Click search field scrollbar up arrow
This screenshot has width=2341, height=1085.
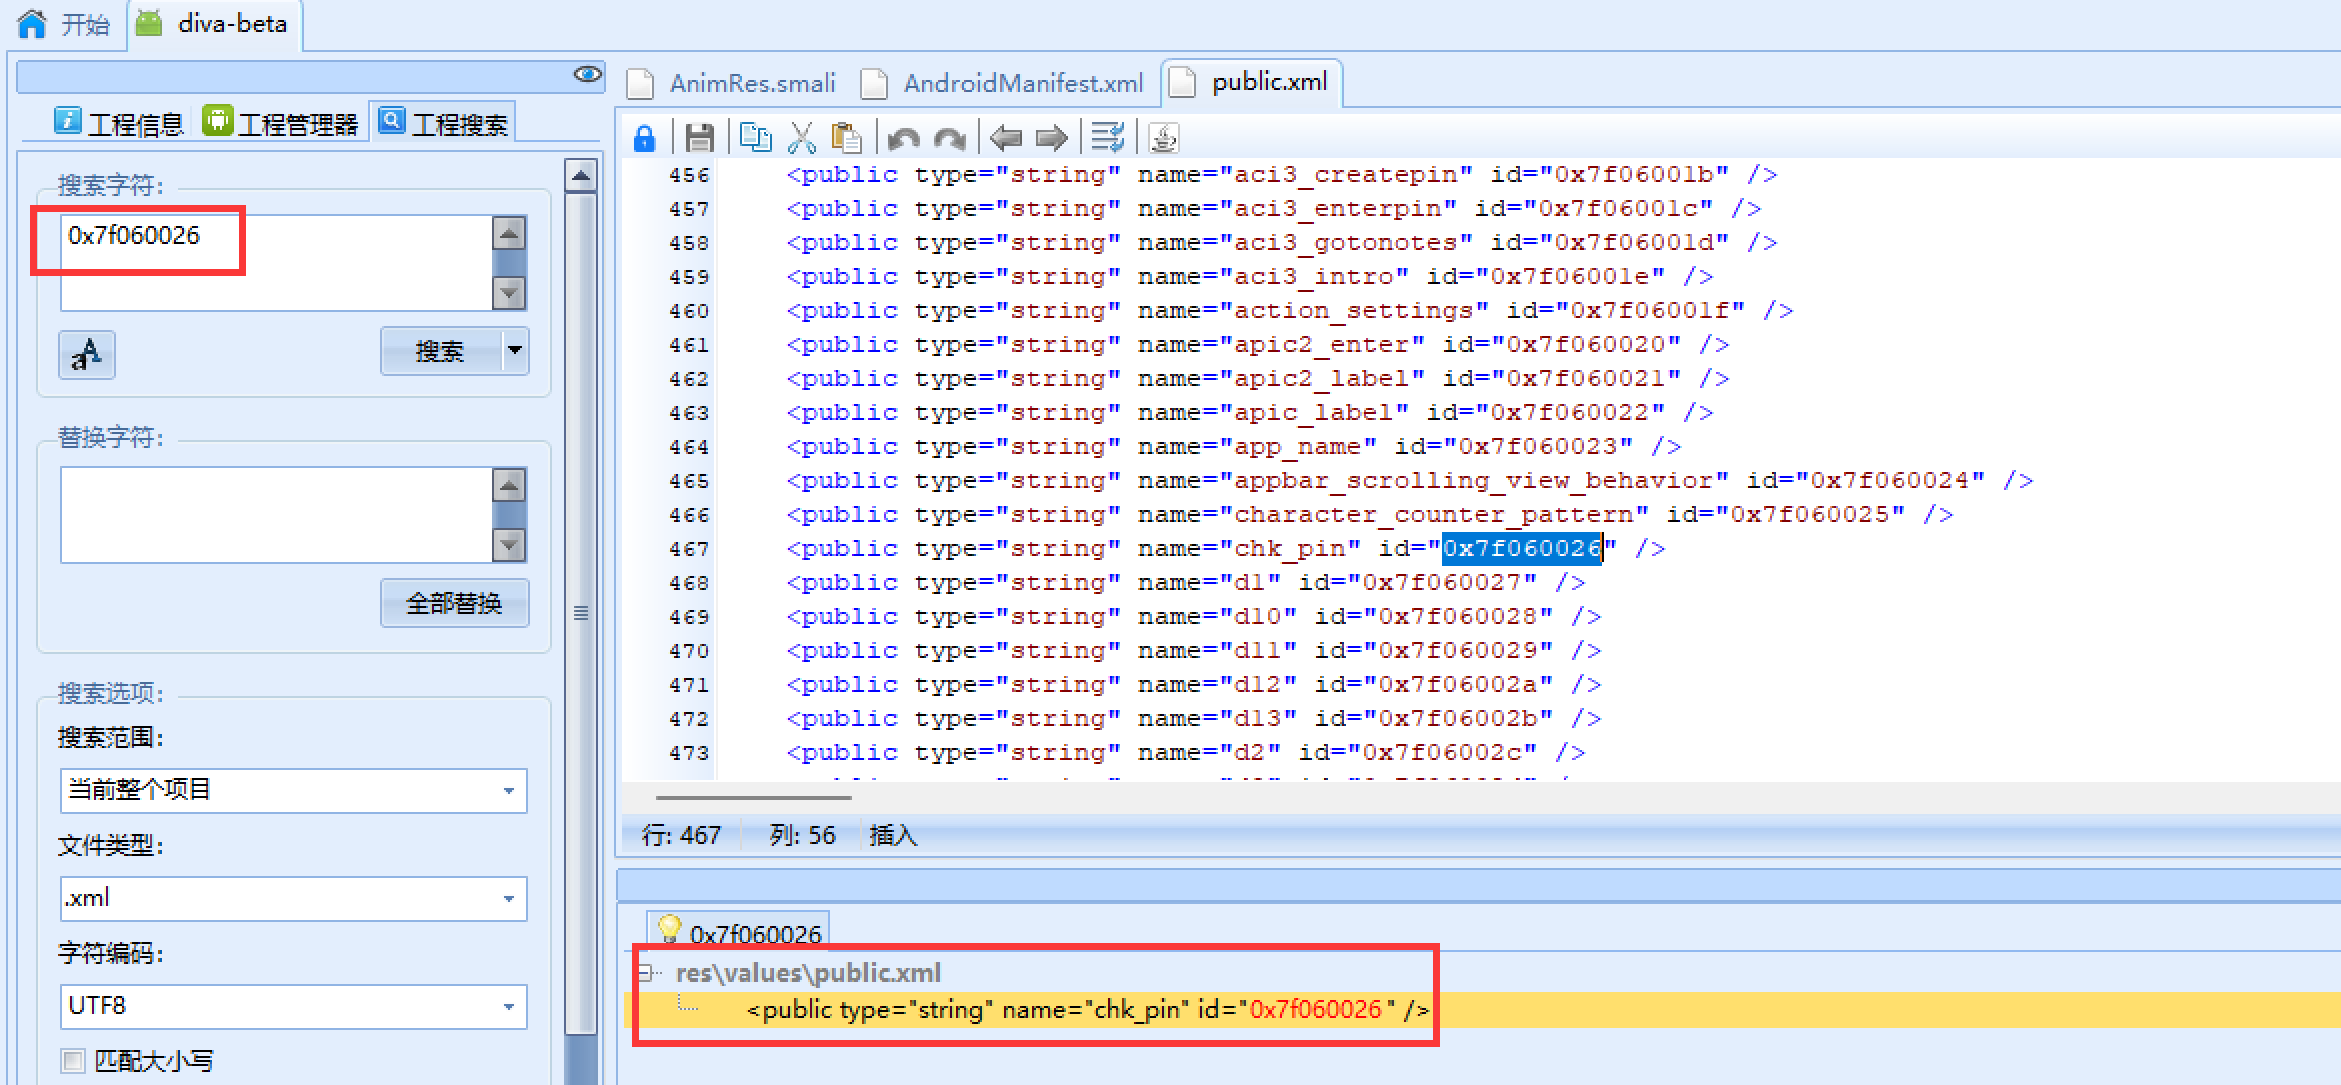pyautogui.click(x=509, y=233)
